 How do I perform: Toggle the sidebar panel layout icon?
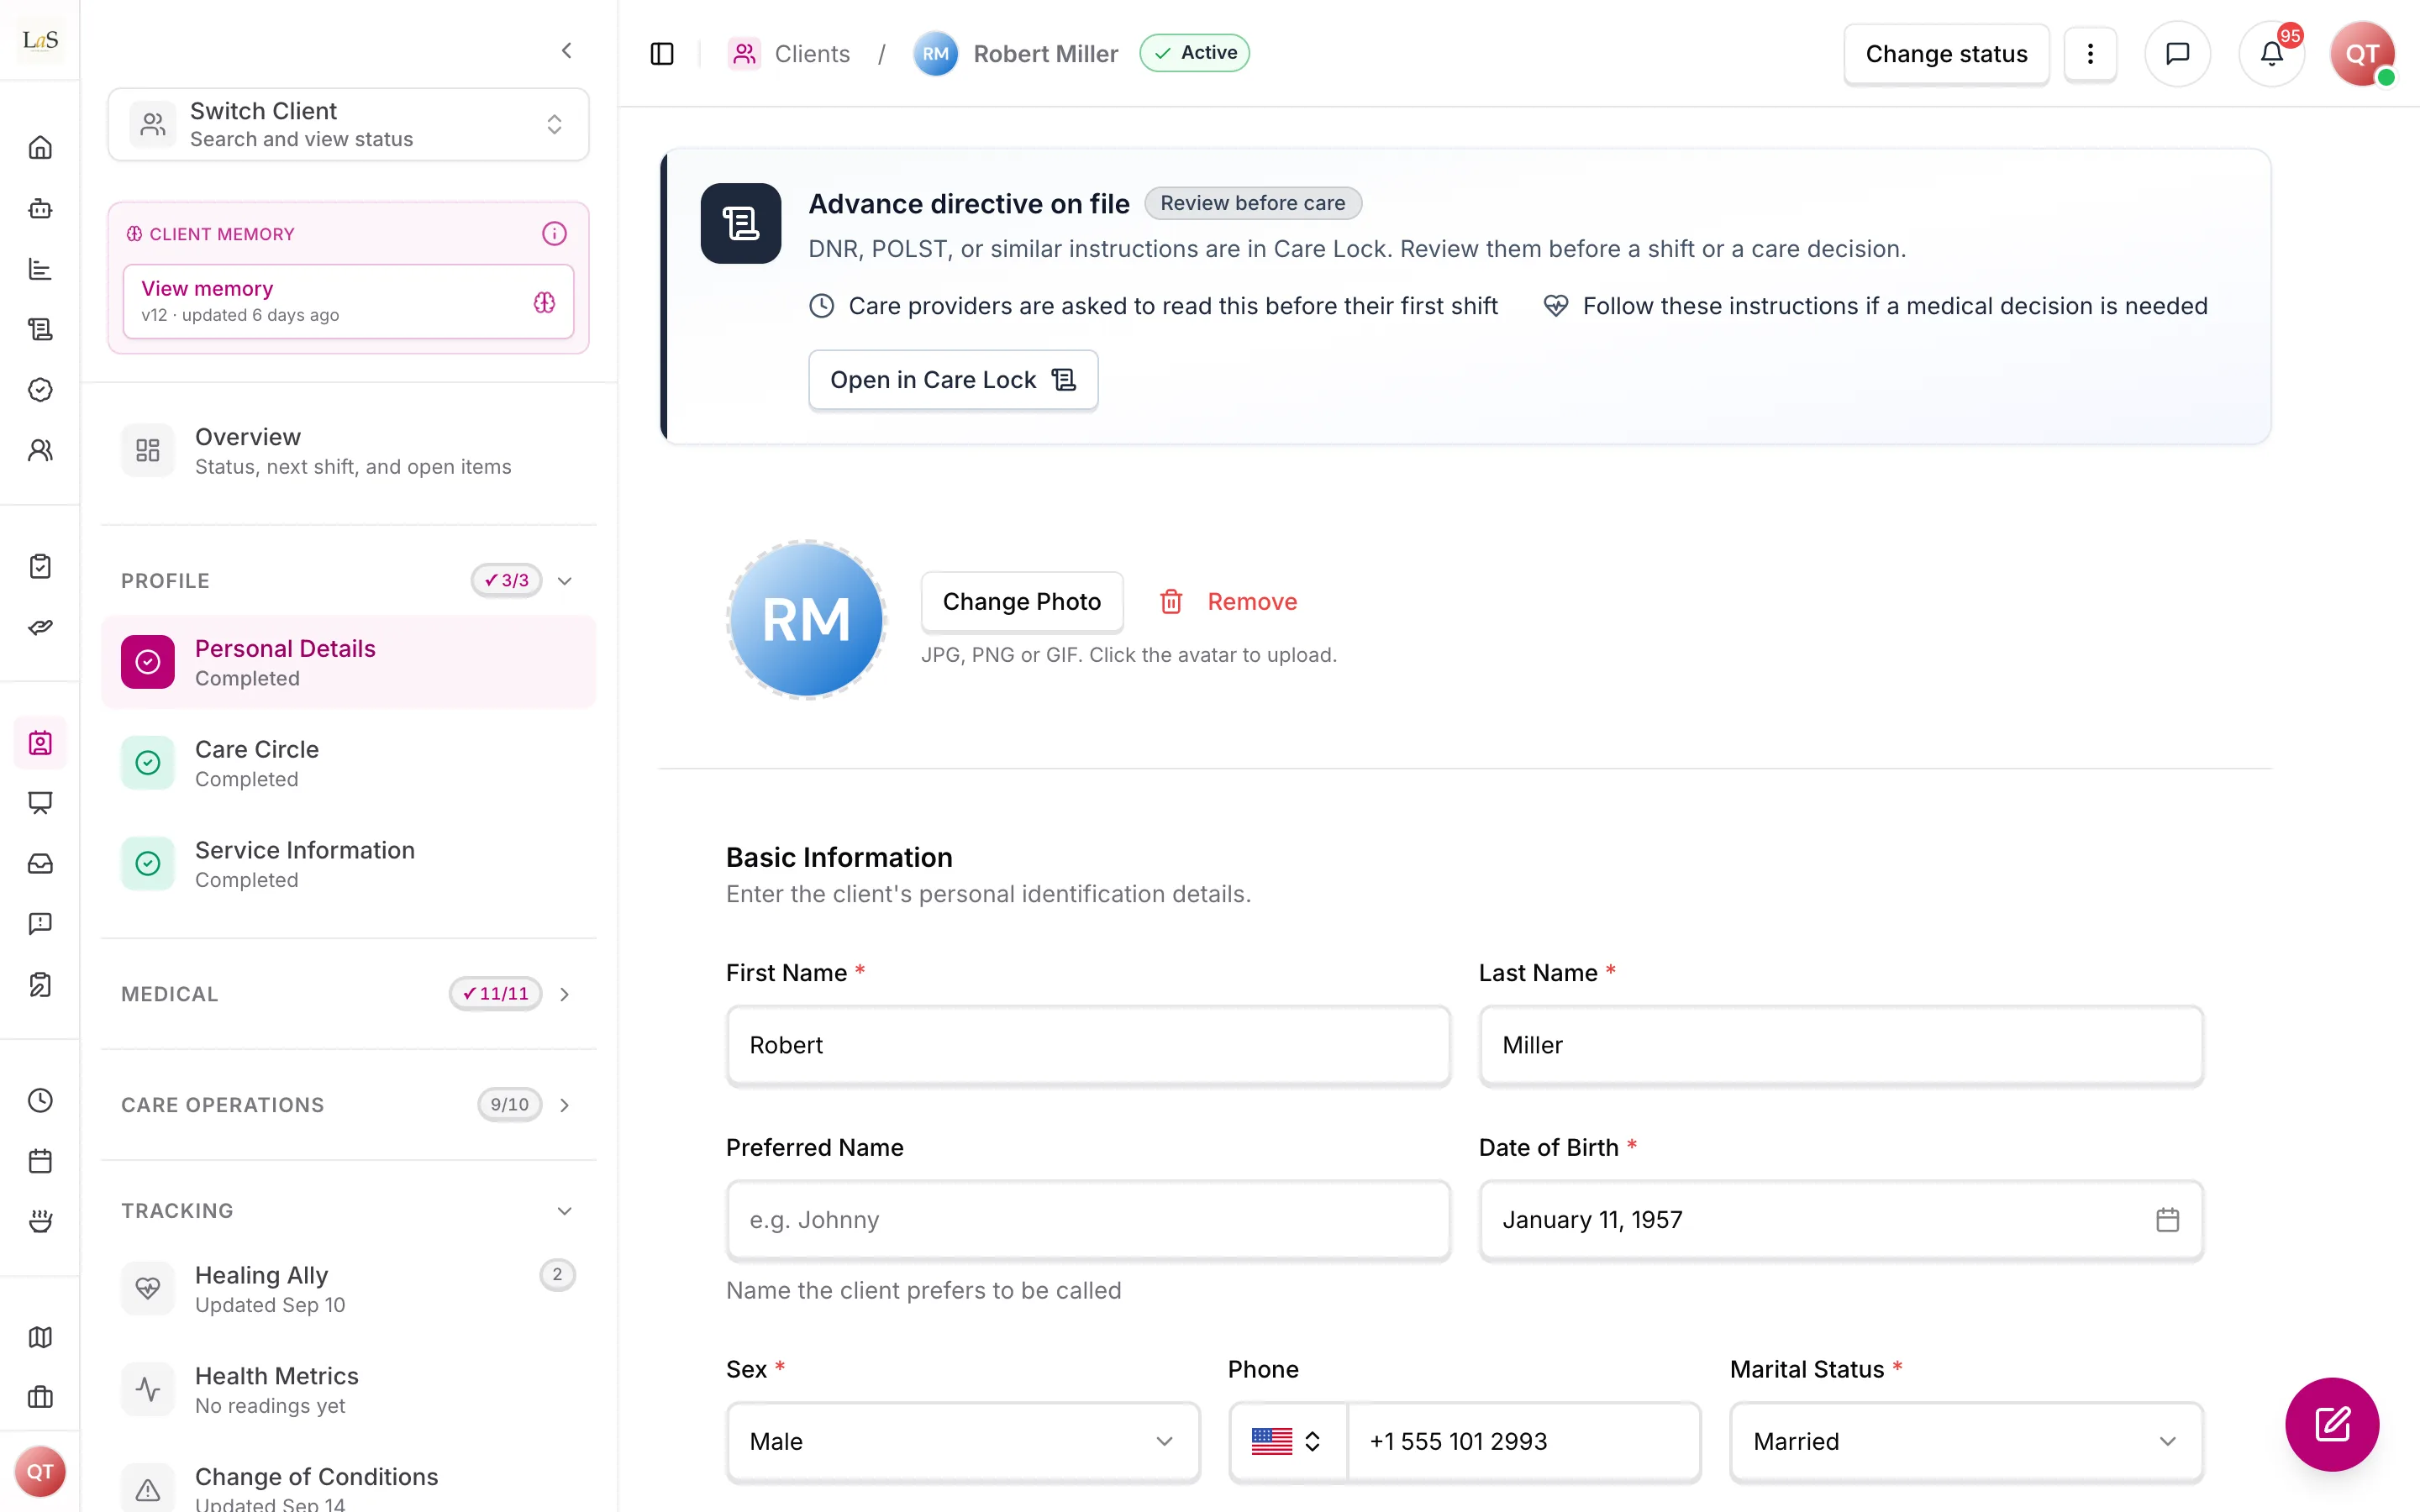pos(662,53)
